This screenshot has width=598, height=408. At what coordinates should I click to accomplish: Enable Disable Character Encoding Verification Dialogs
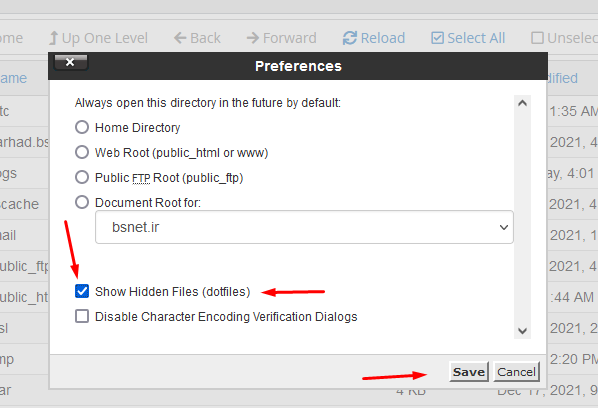(x=82, y=316)
